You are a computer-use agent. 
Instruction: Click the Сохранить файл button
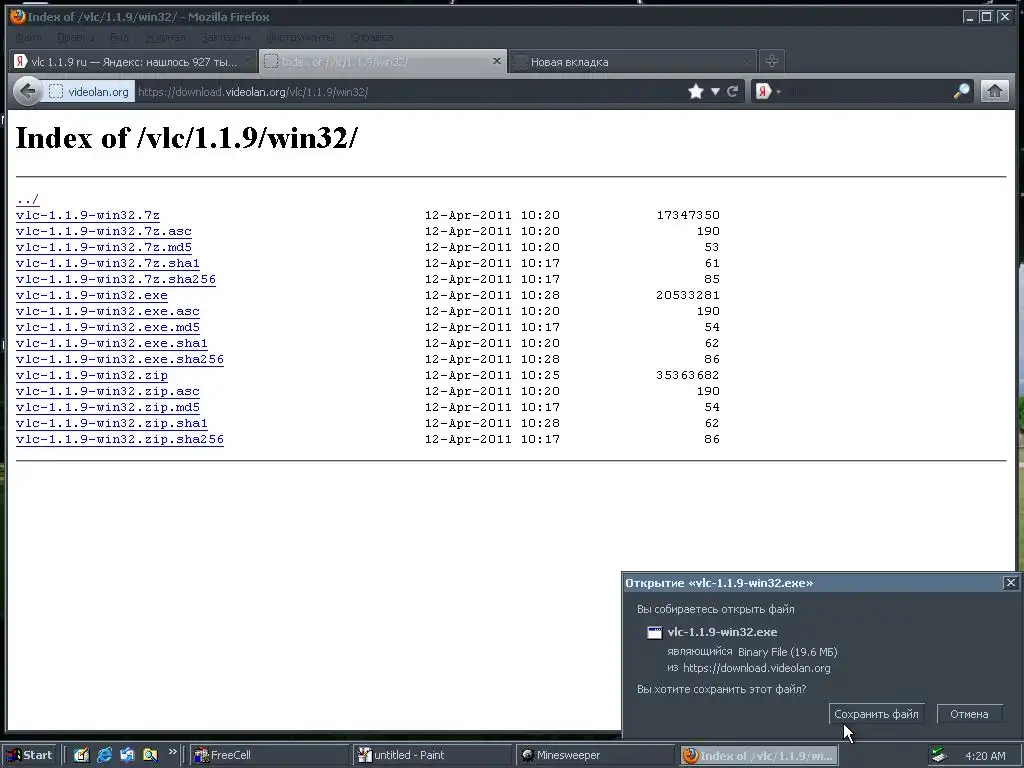pos(876,714)
